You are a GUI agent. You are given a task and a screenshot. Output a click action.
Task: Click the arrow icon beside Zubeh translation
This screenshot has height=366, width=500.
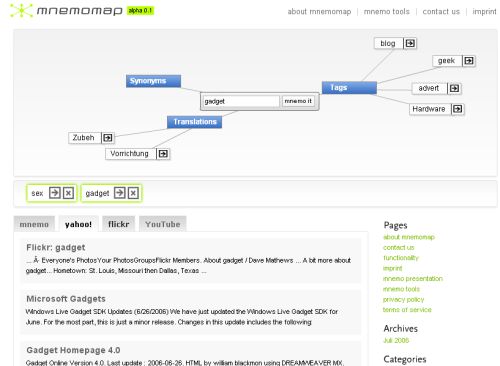tap(107, 138)
